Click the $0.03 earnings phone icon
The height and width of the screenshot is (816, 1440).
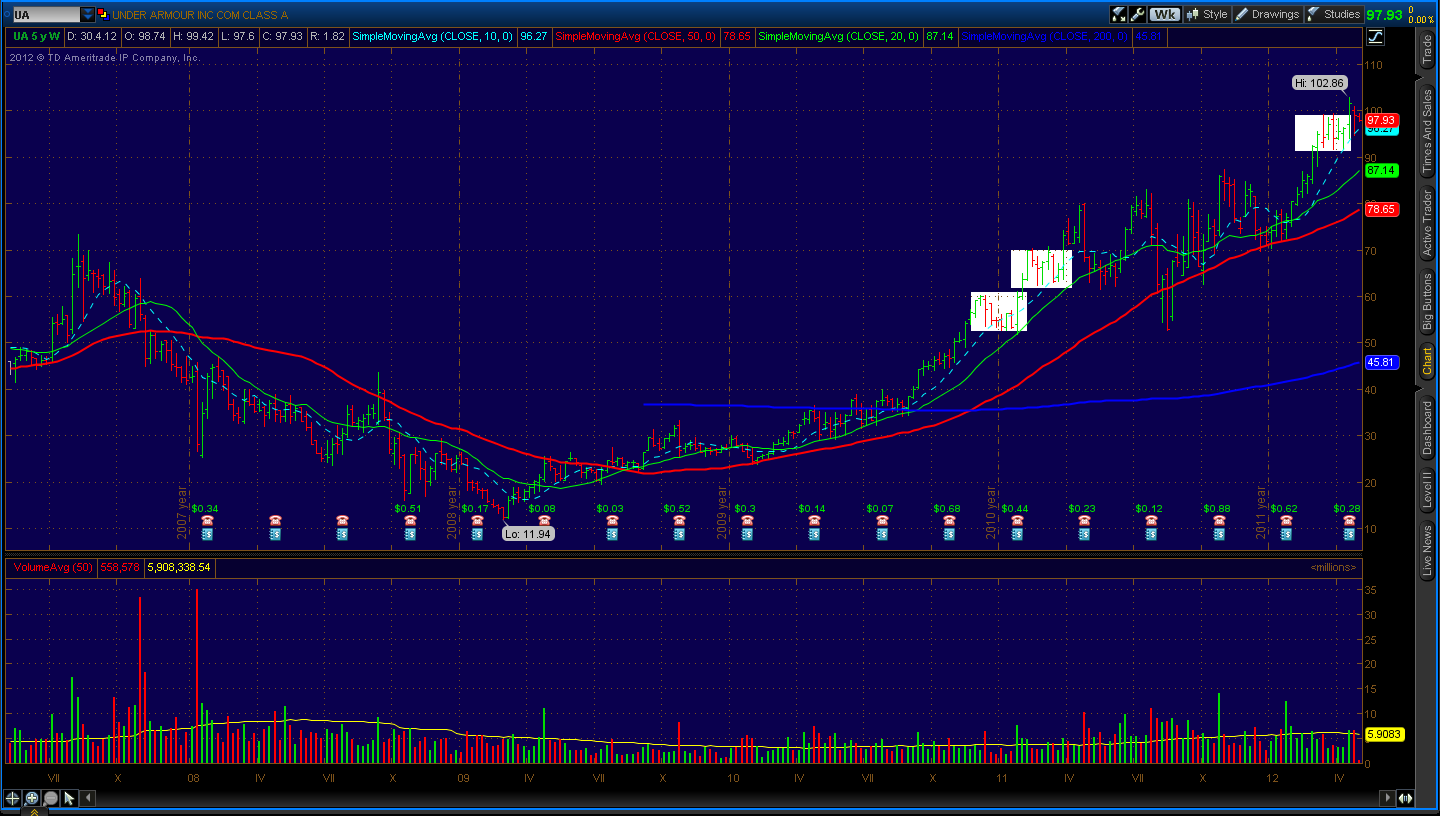click(612, 521)
